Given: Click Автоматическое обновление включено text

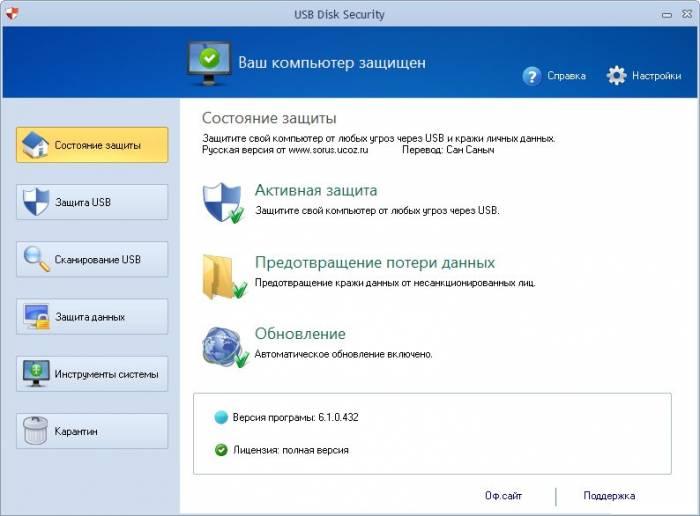Looking at the screenshot, I should [343, 354].
